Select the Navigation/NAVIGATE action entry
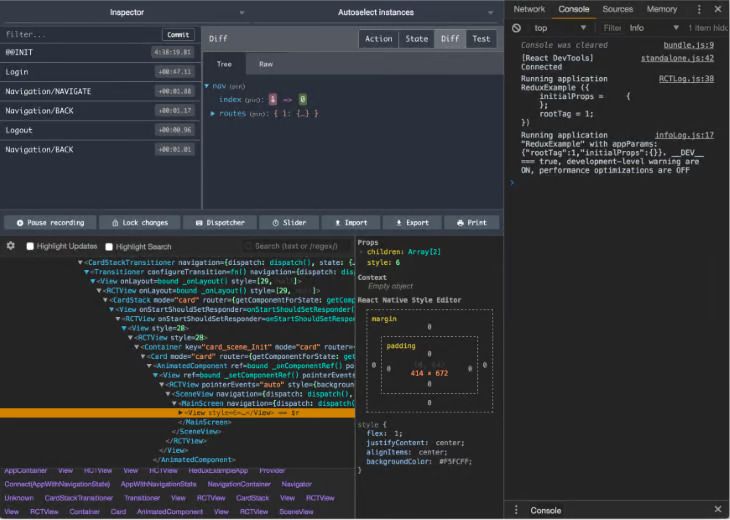This screenshot has width=730, height=520. 48,91
